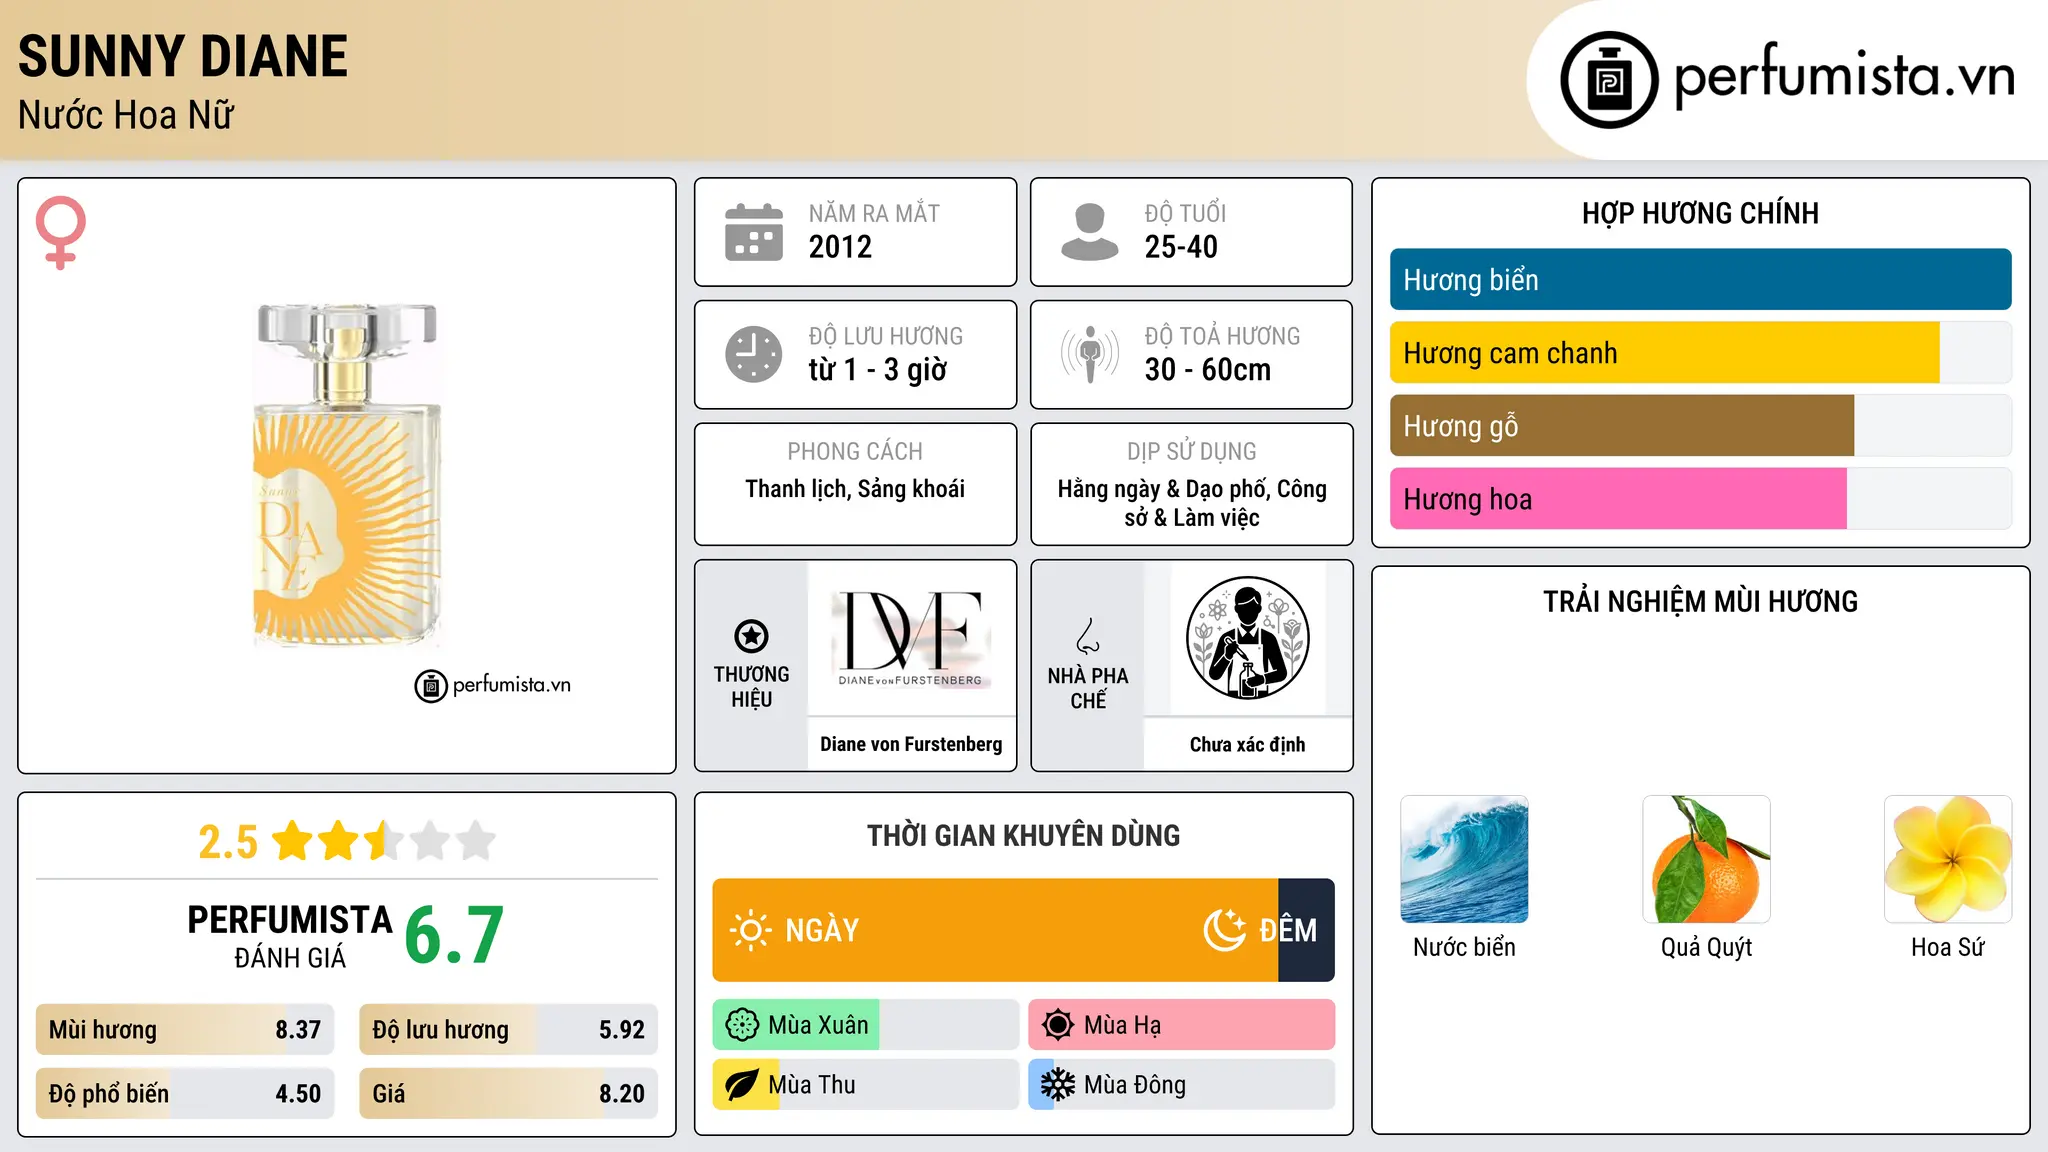Click the Giá score 8.20 bar
The image size is (2048, 1152).
tap(508, 1094)
